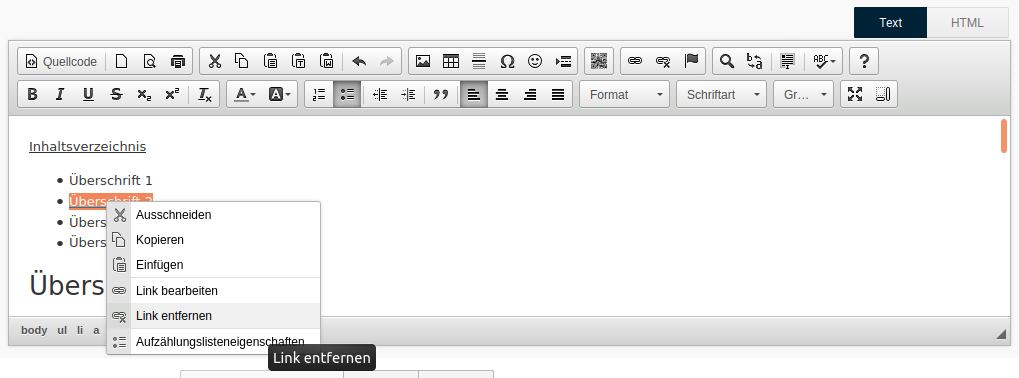Click the Inhaltsverzeichnis link
The height and width of the screenshot is (378, 1019).
[88, 147]
